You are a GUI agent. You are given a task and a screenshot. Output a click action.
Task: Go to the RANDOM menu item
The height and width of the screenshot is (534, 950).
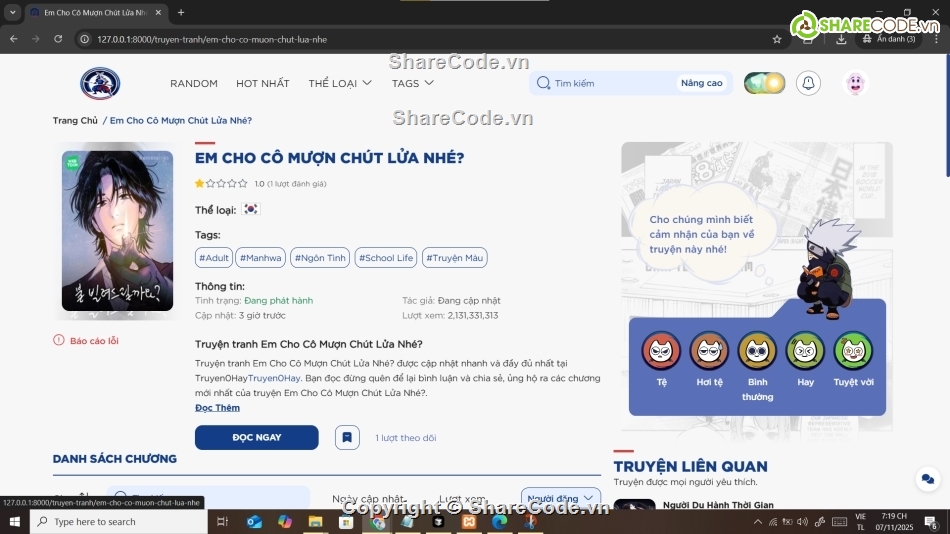point(194,83)
